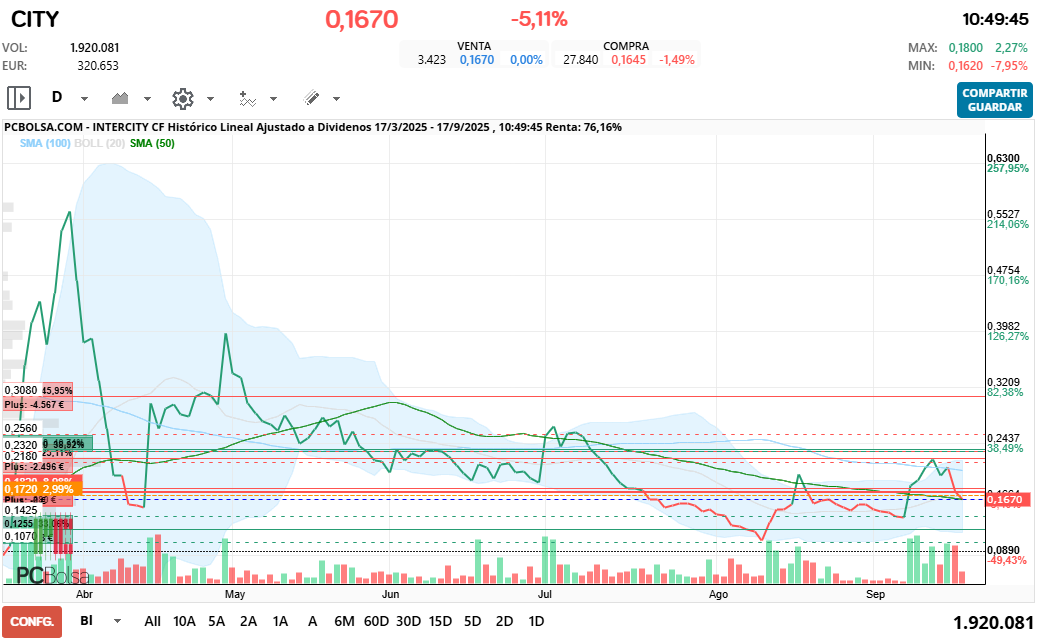
Task: Switch to the 2D time range
Action: [x=505, y=622]
